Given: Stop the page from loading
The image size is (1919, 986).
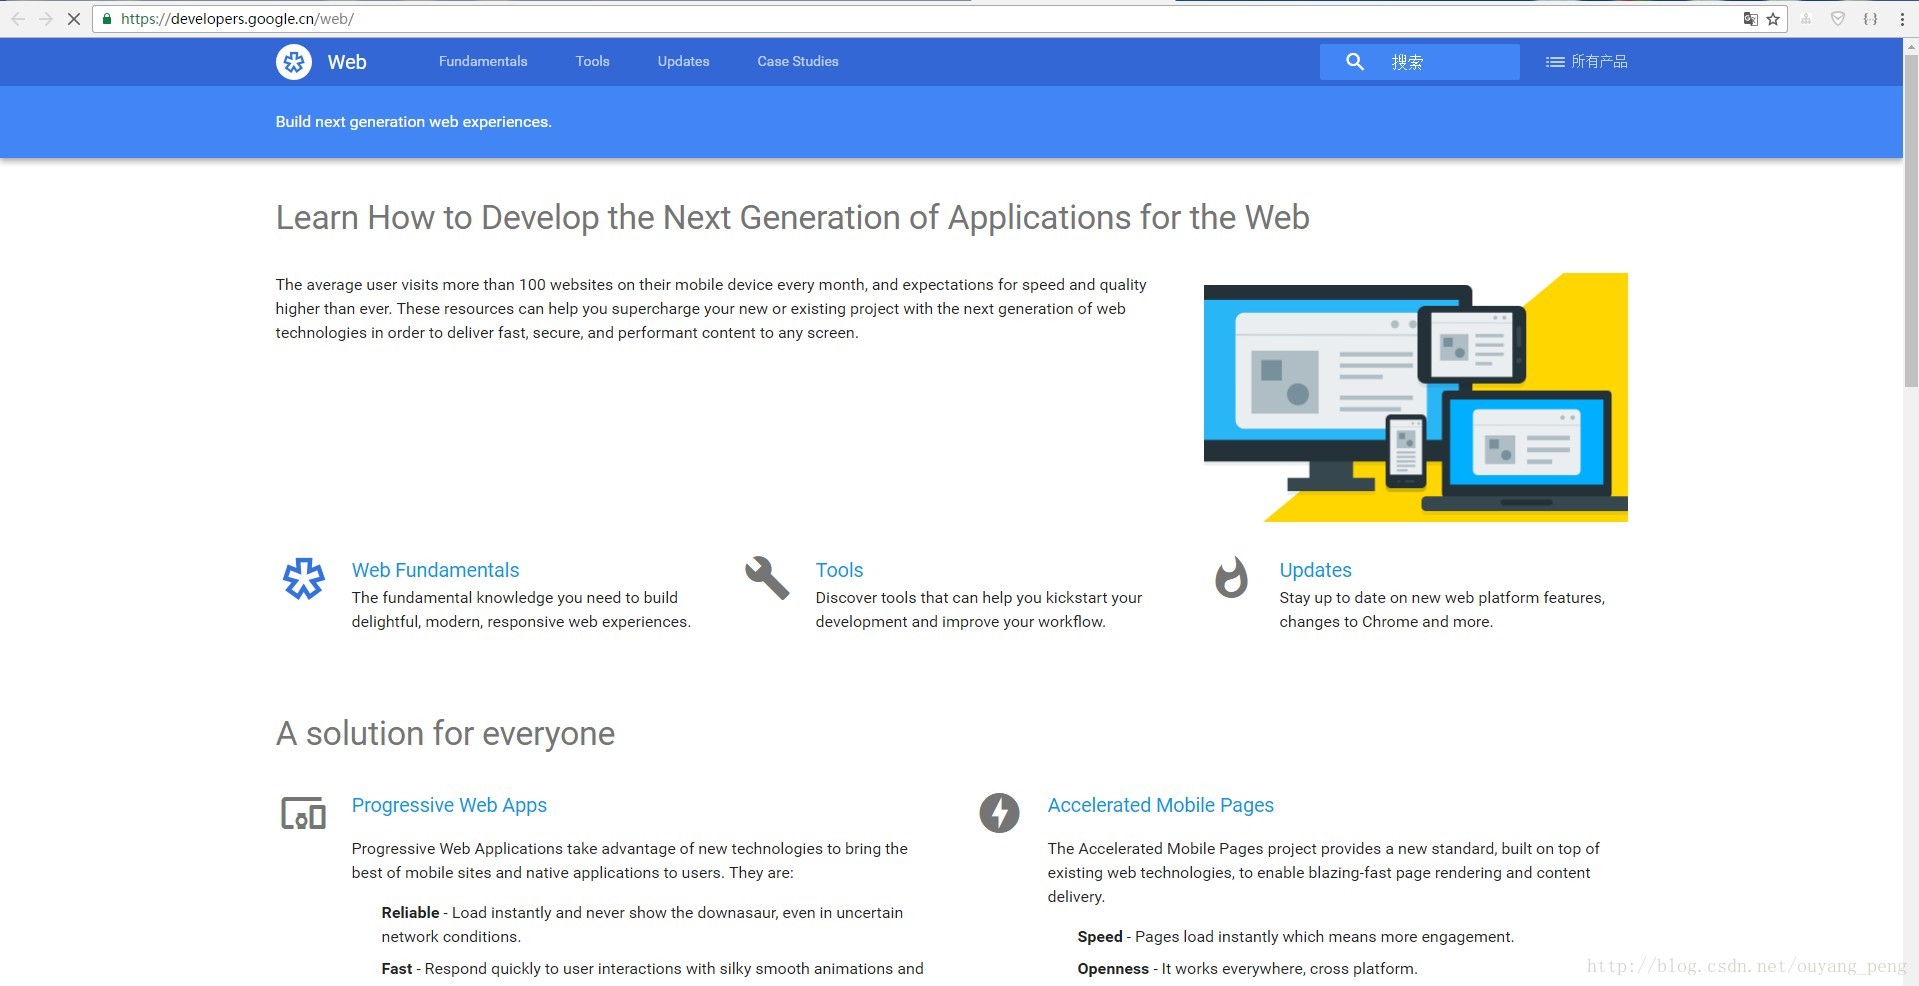Looking at the screenshot, I should [x=74, y=19].
